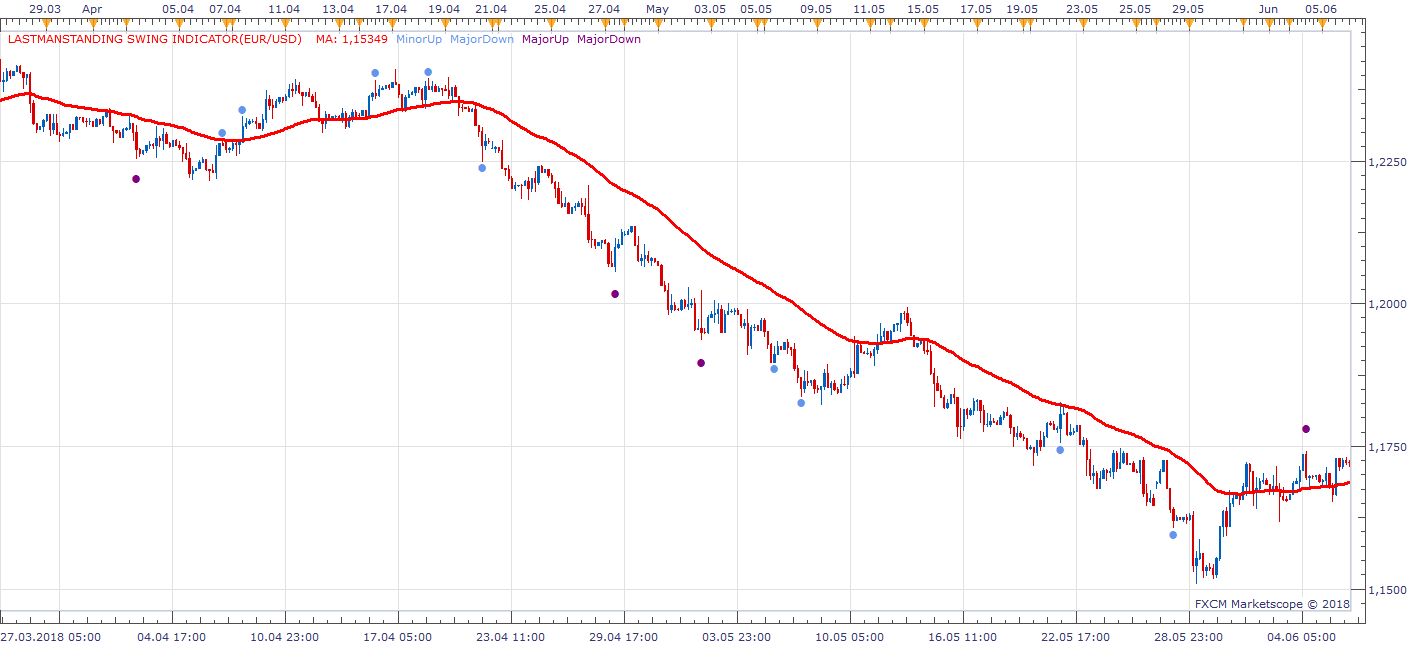Click the 10.04 23:00 bottom time label
1423x649 pixels.
tap(285, 636)
